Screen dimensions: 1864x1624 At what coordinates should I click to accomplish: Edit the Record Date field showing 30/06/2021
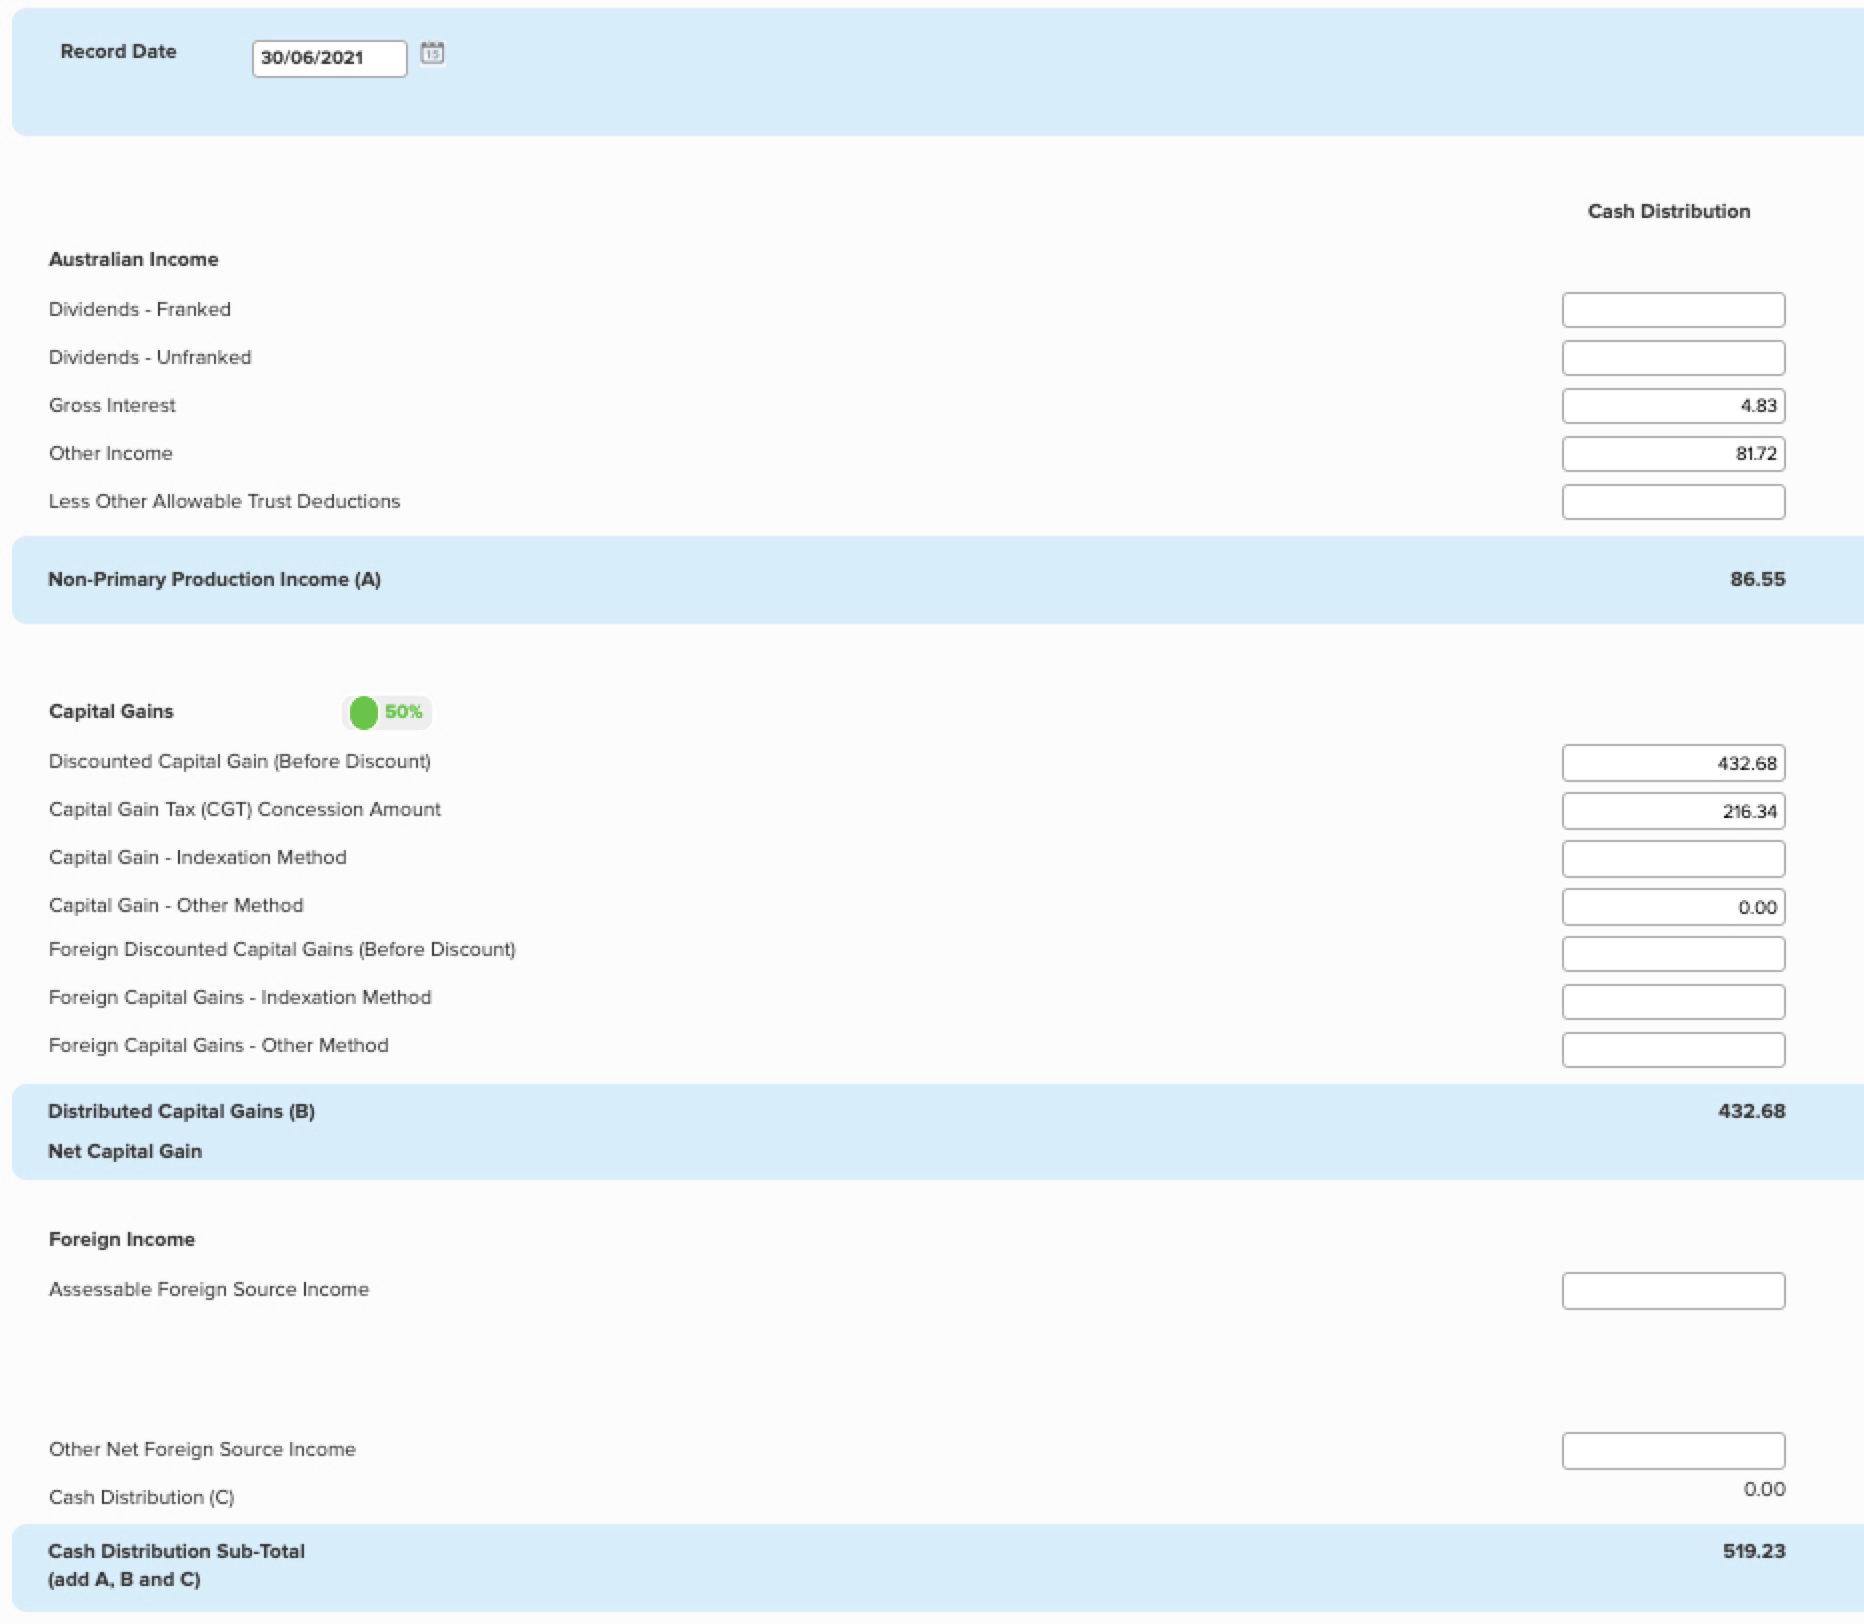point(329,58)
